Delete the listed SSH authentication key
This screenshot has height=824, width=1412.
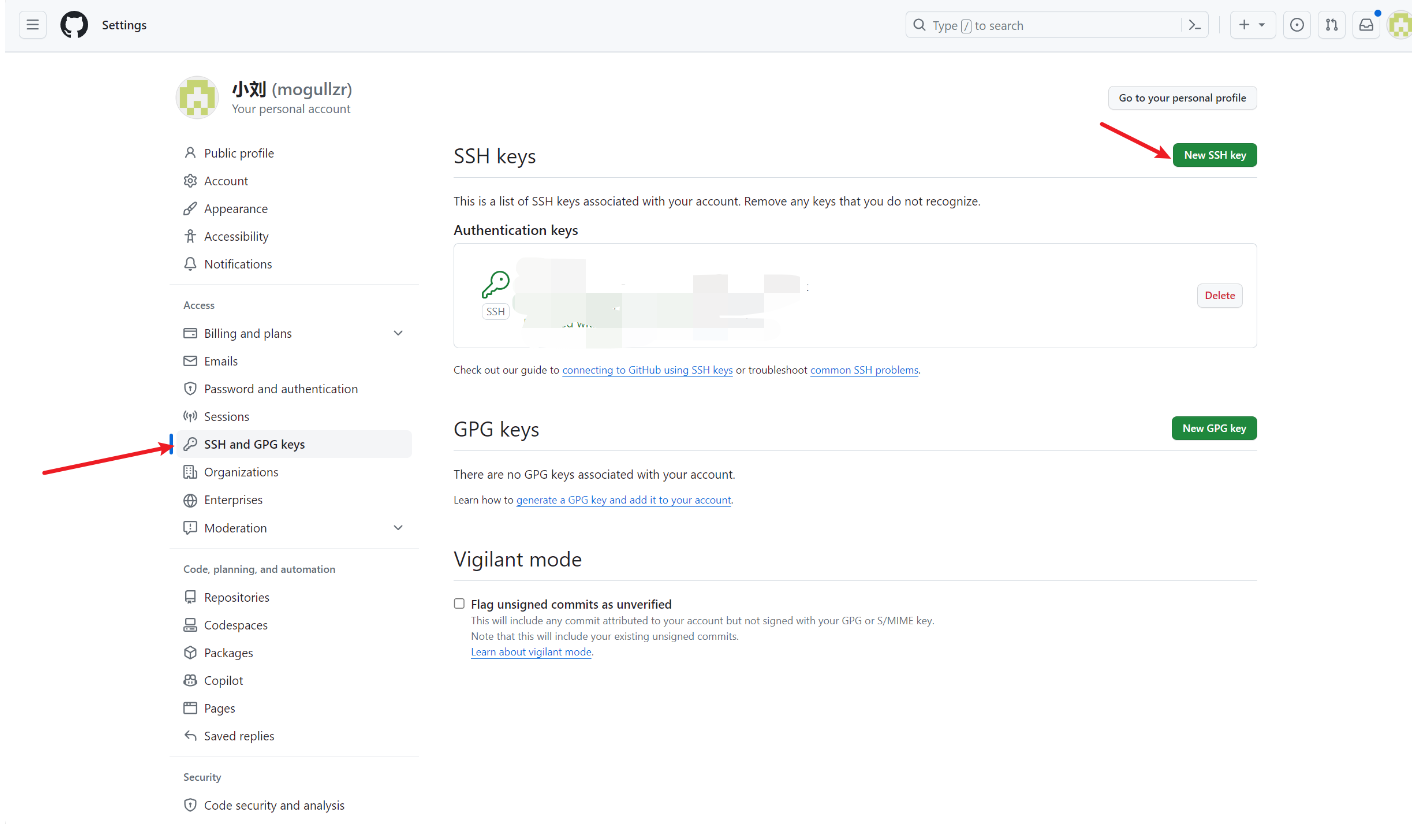(1219, 295)
